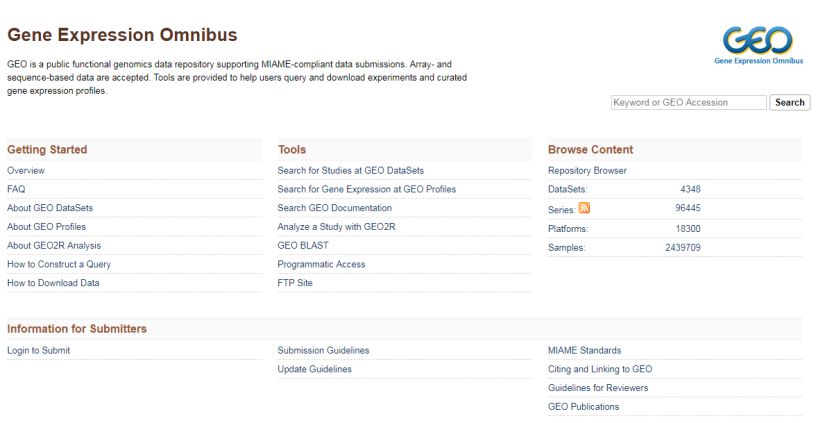
Task: Click the Samples count 2439709
Action: [x=683, y=247]
